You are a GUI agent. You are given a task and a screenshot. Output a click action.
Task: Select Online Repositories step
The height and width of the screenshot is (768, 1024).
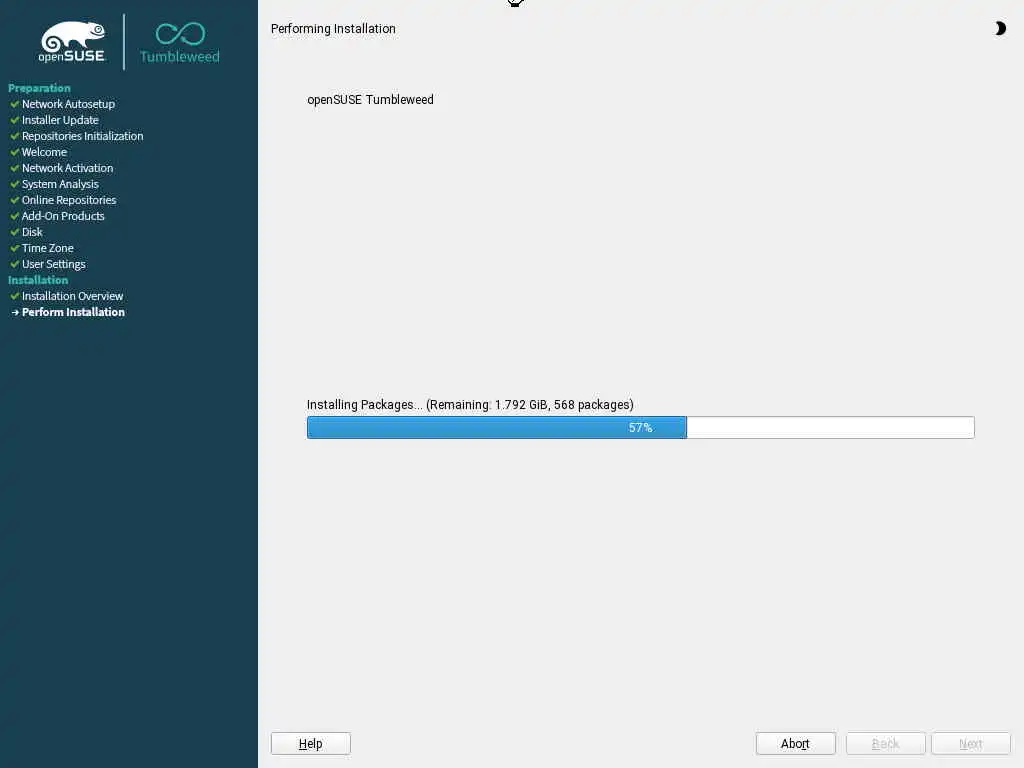[69, 200]
